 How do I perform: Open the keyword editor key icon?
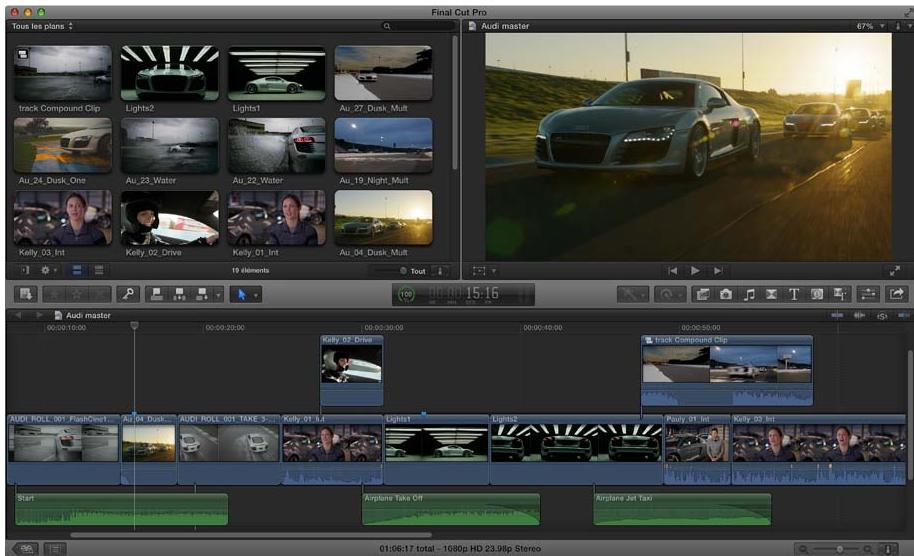point(128,294)
